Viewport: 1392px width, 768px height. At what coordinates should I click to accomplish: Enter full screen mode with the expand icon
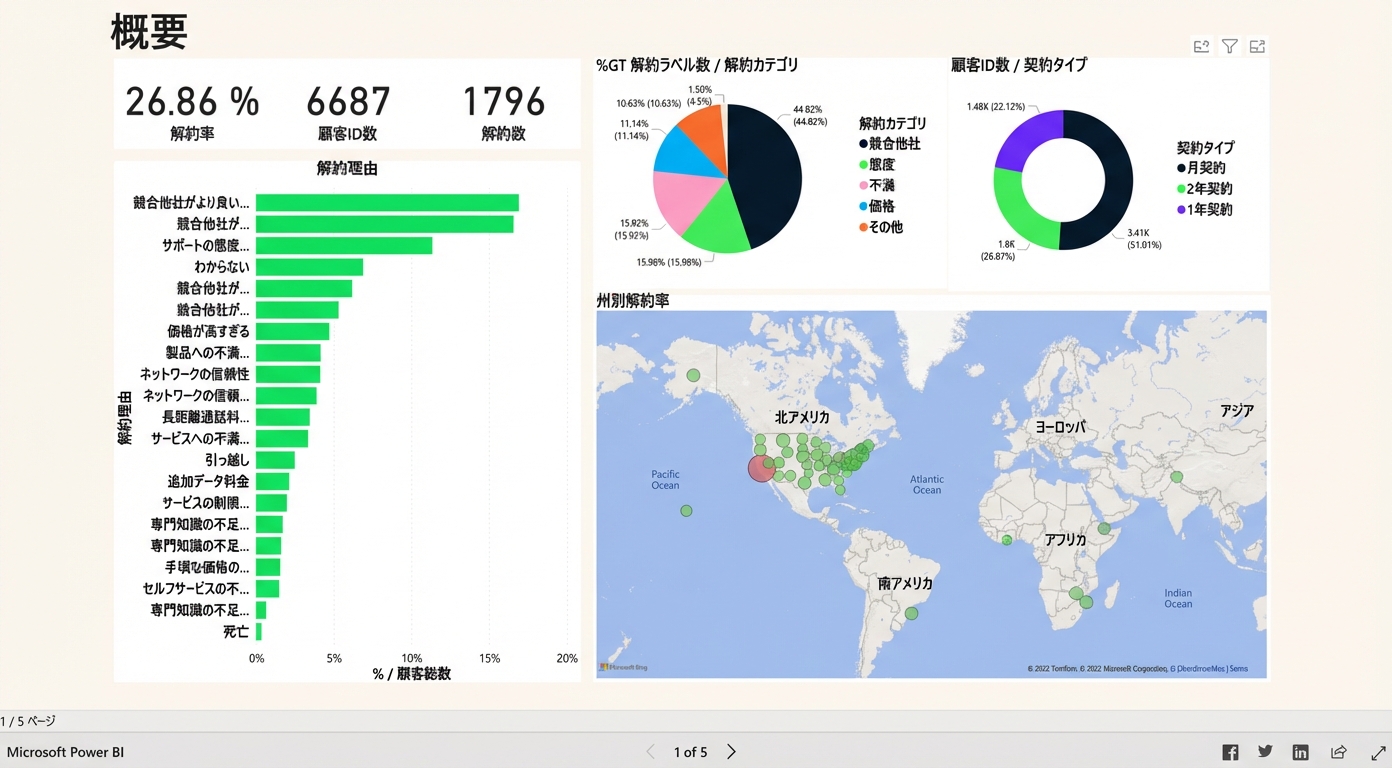coord(1378,752)
